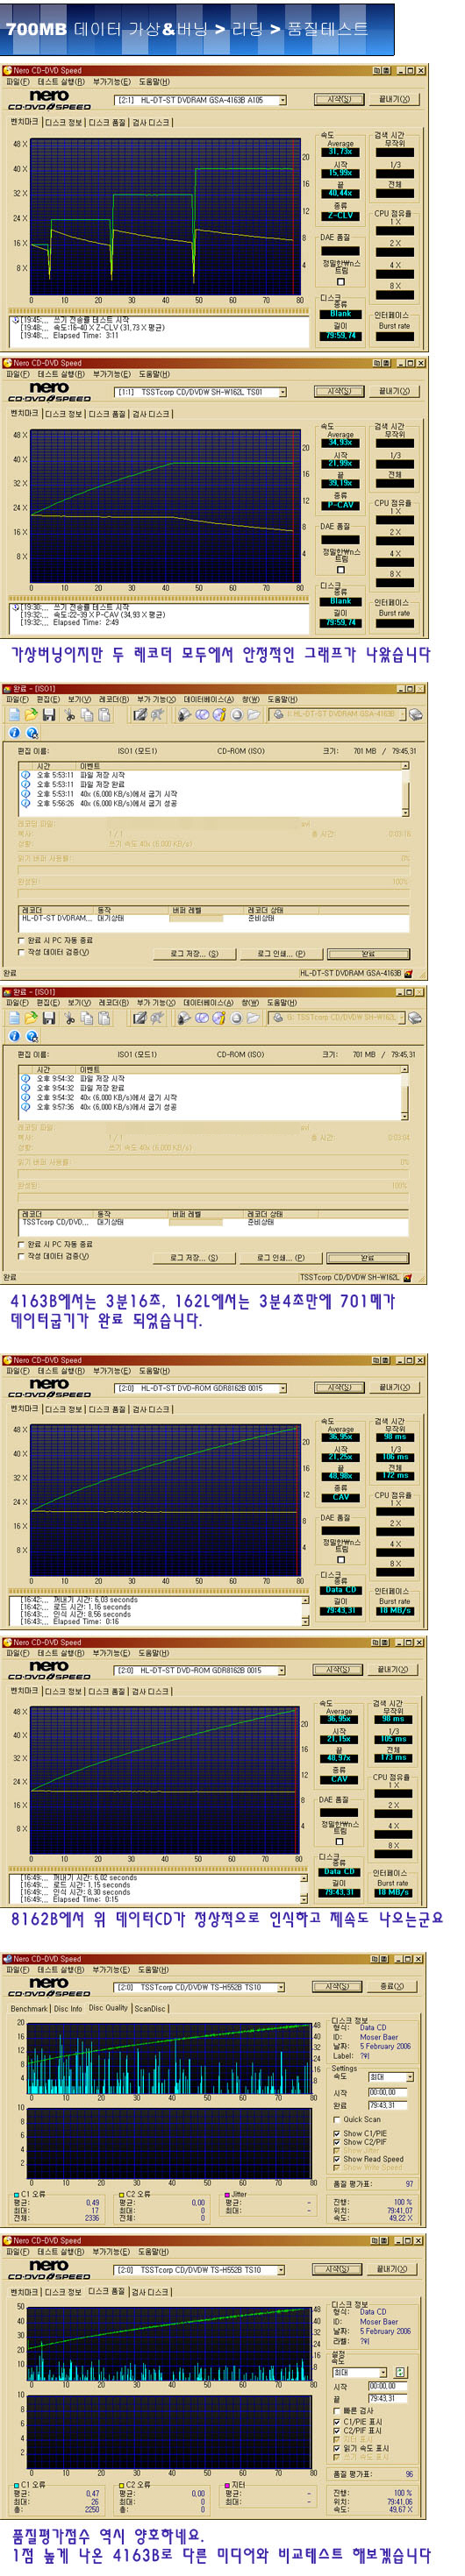Click Copy icon in GSA-4163B burn window
The width and height of the screenshot is (465, 2576).
coord(87,714)
